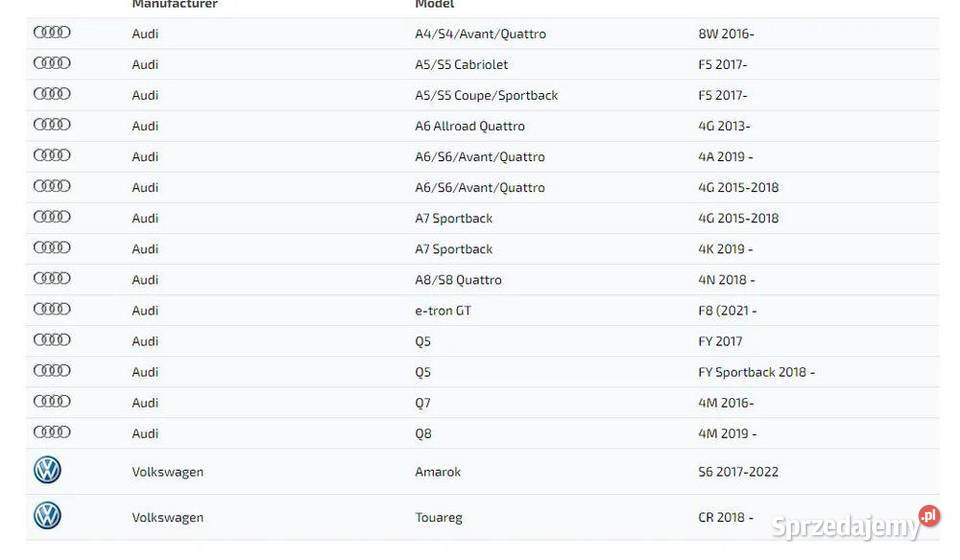Click Audi logo next to e-tron GT
960x560 pixels.
52,309
